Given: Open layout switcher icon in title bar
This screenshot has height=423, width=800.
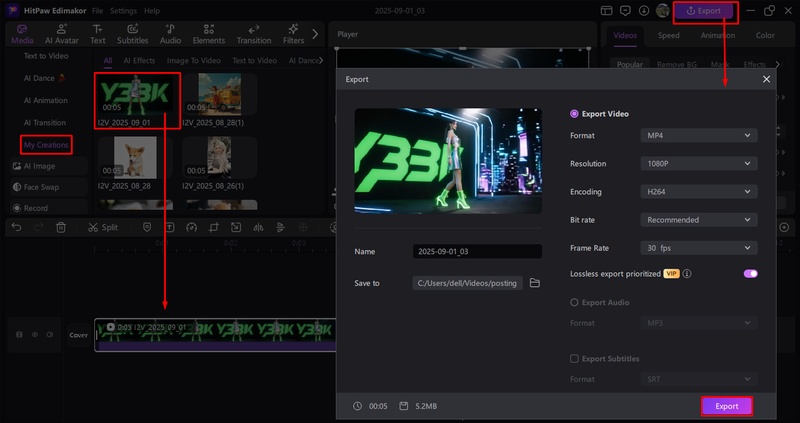Looking at the screenshot, I should pos(606,11).
